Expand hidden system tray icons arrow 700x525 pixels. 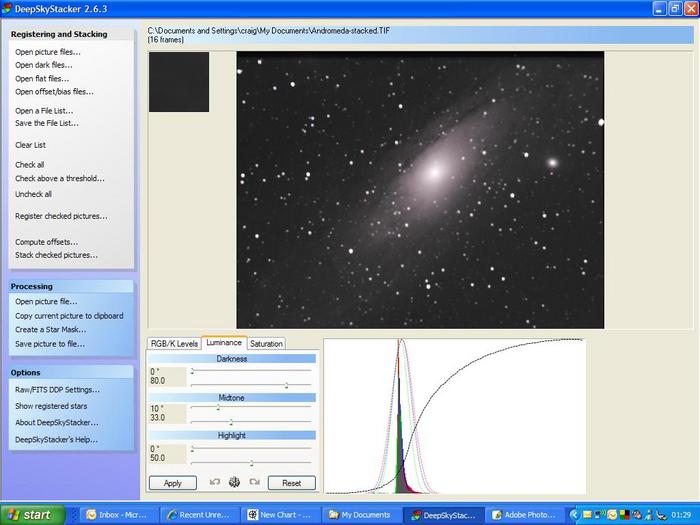[x=575, y=515]
